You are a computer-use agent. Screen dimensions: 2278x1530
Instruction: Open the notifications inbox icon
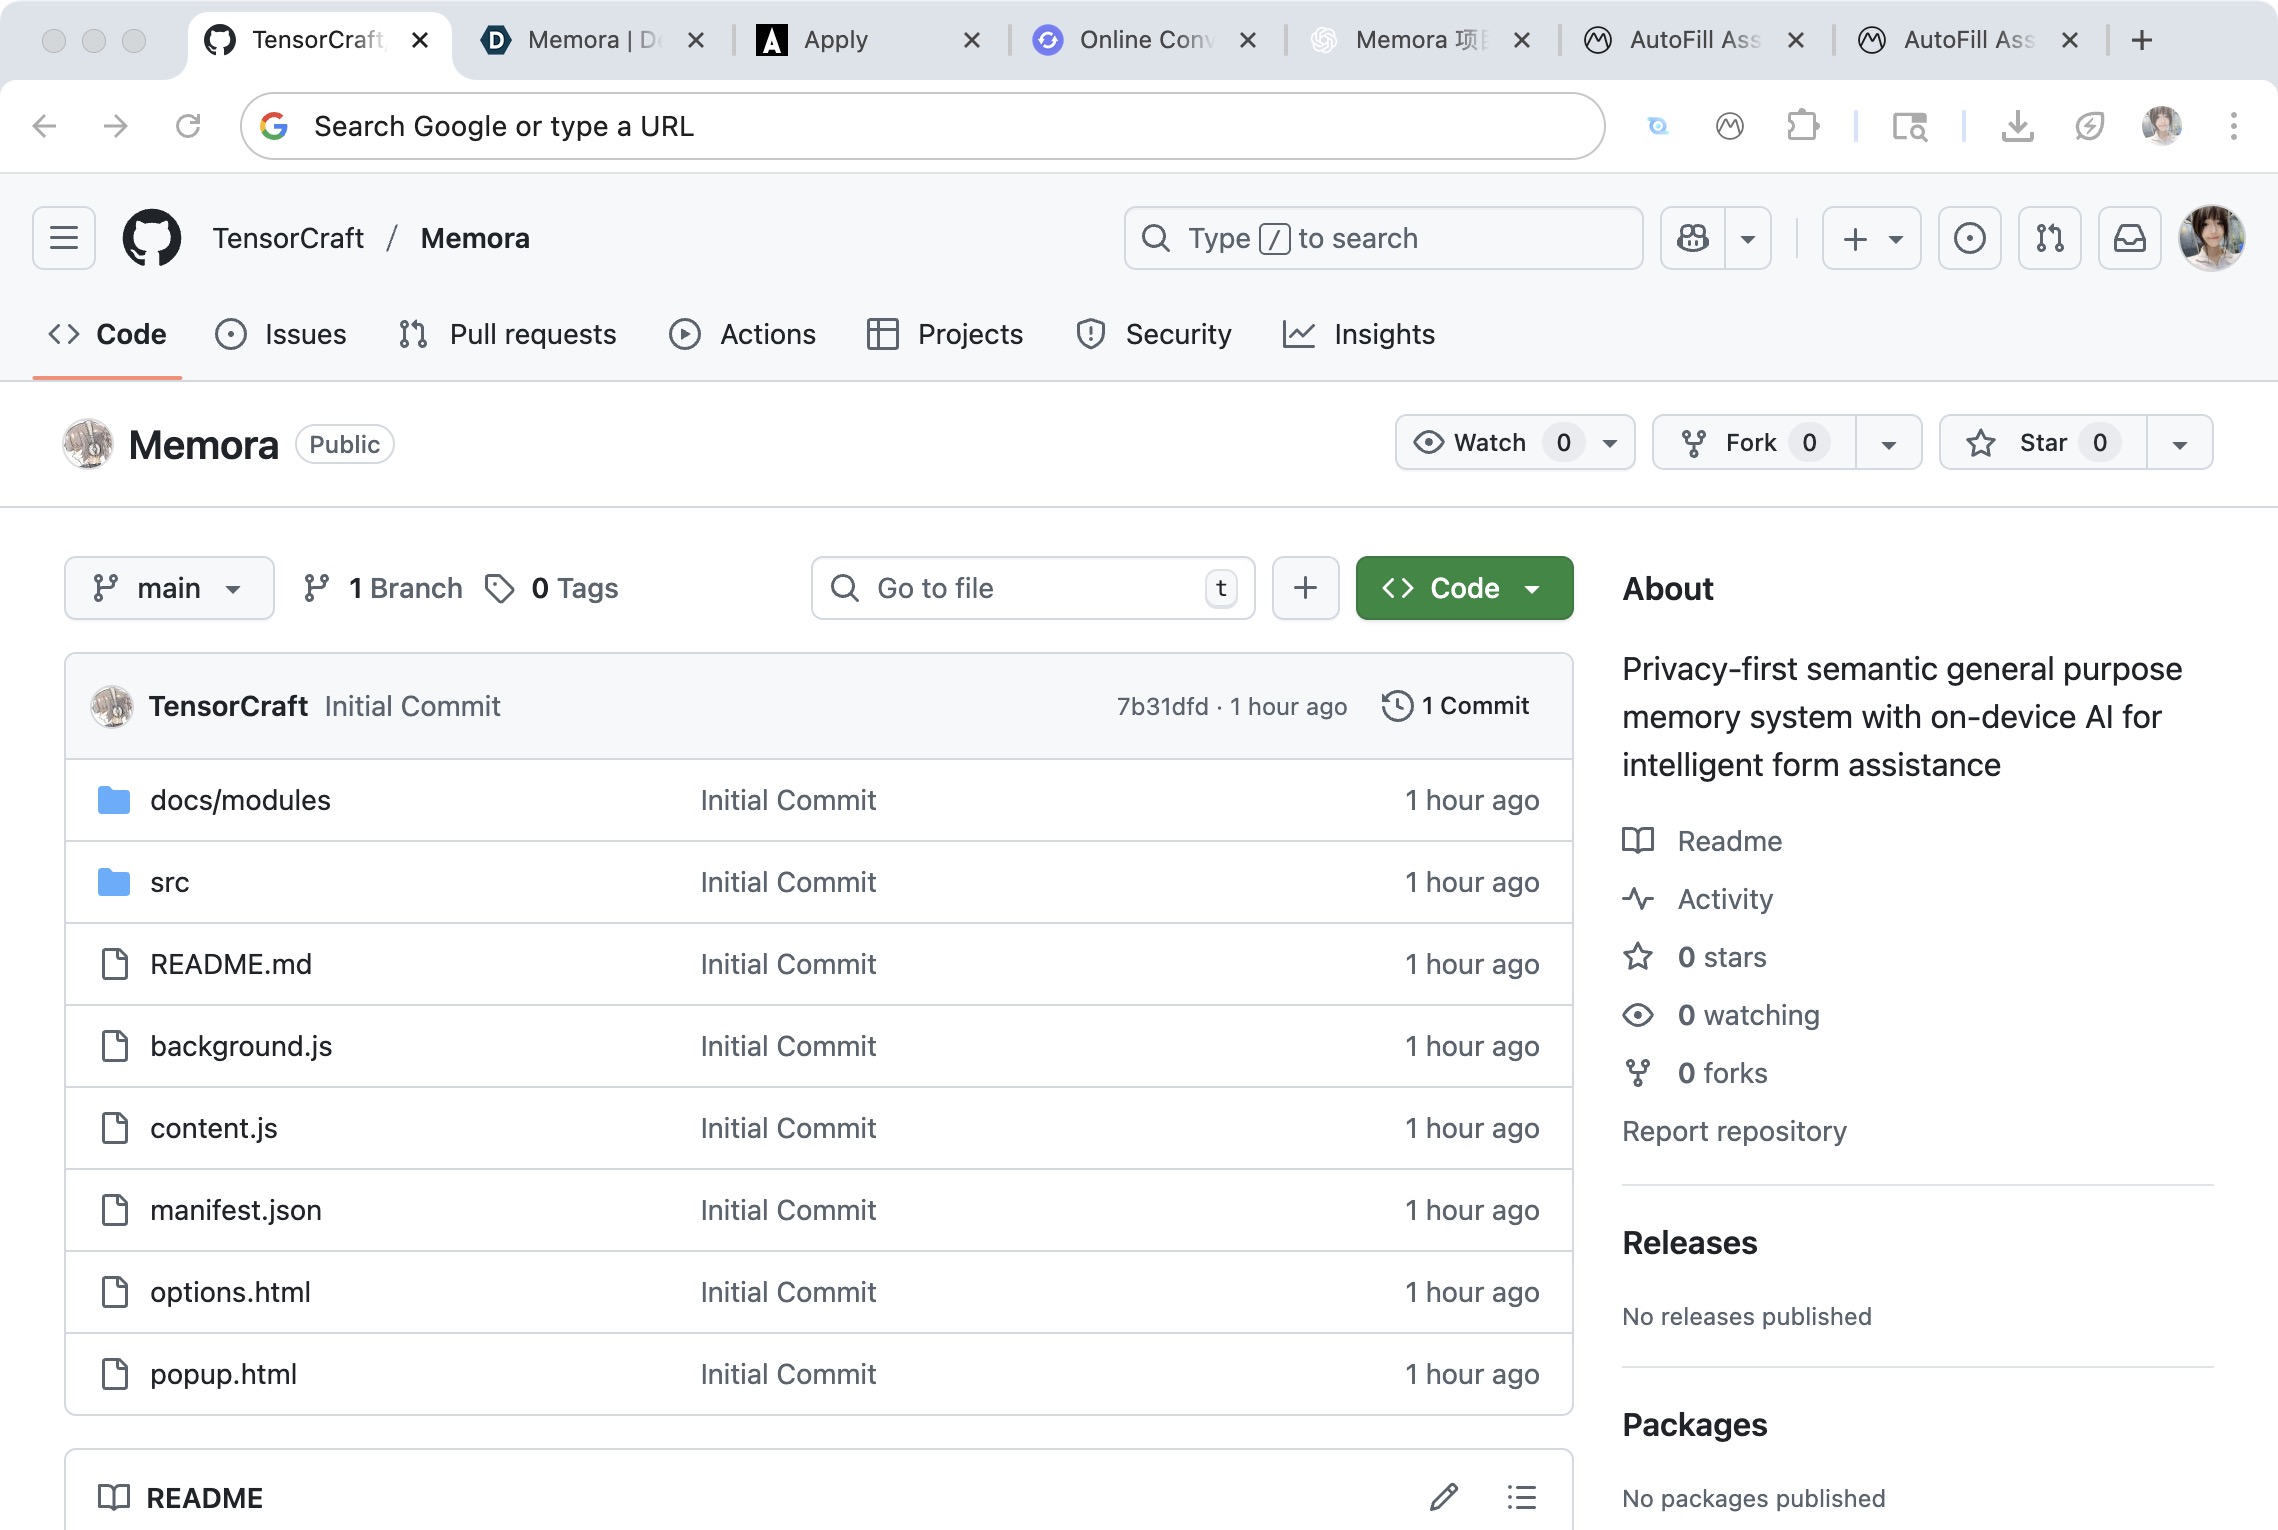(2129, 238)
